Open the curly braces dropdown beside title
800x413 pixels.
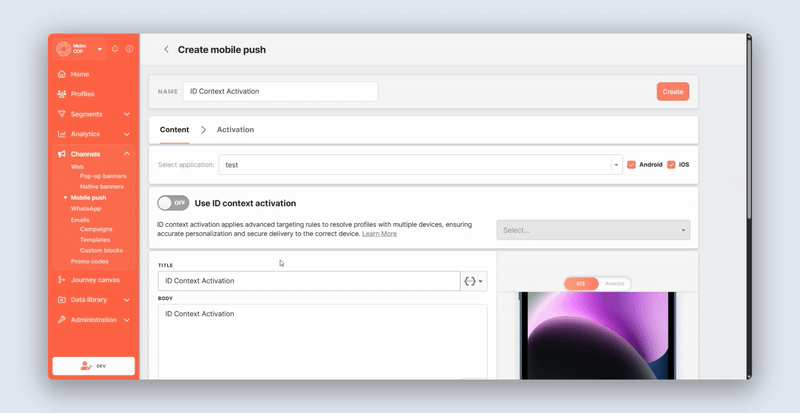[x=473, y=281]
